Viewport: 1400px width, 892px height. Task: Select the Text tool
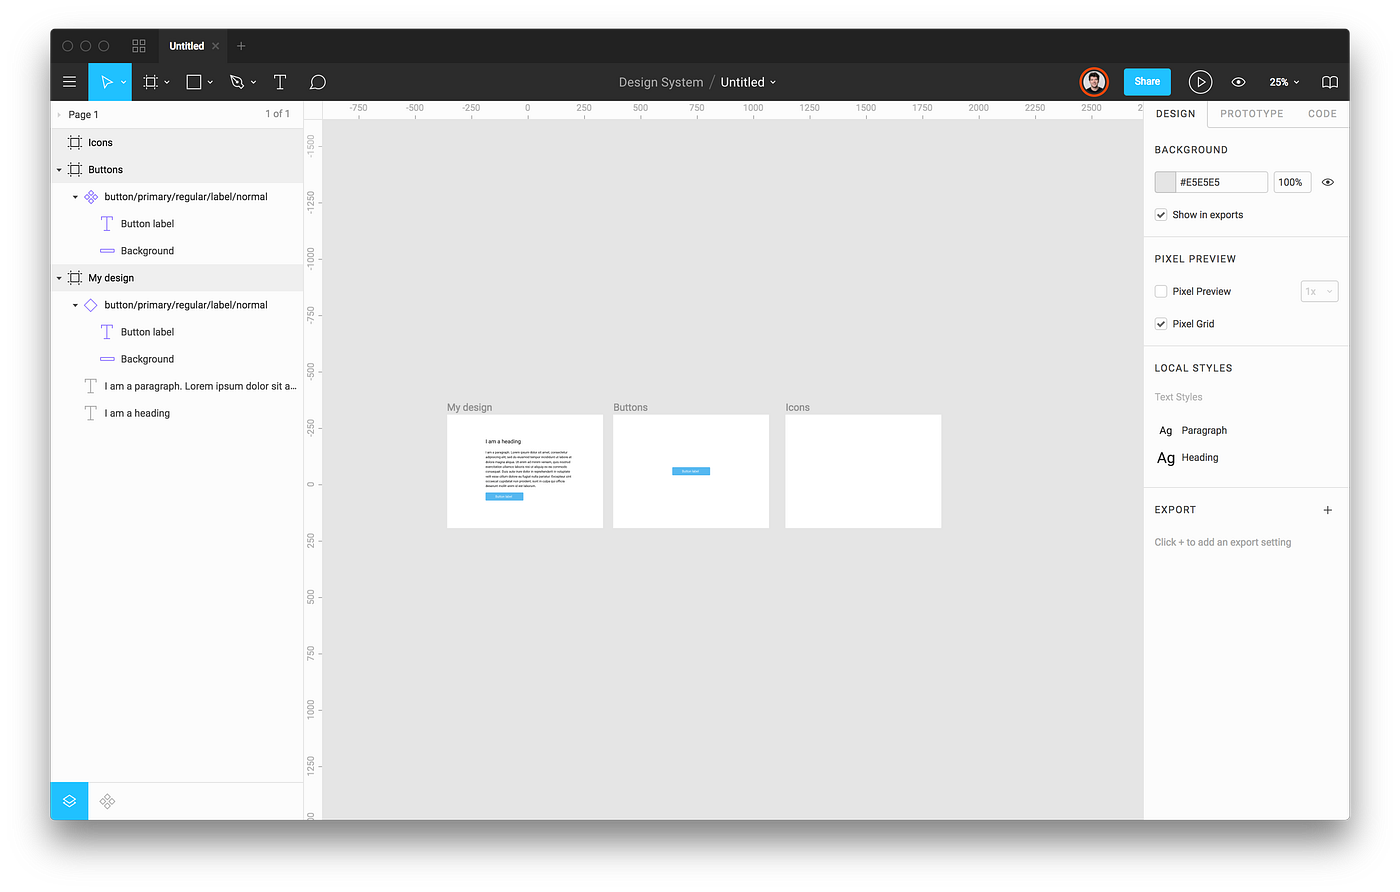click(280, 82)
